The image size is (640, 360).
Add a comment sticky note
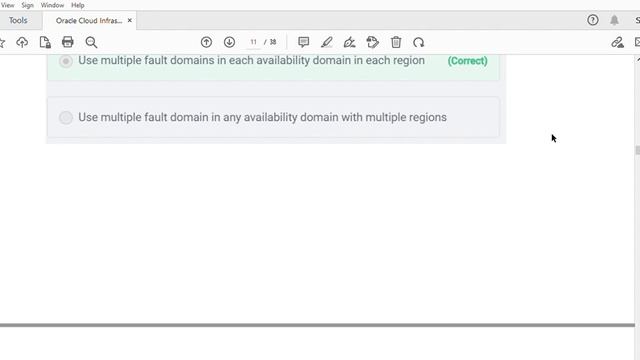303,42
